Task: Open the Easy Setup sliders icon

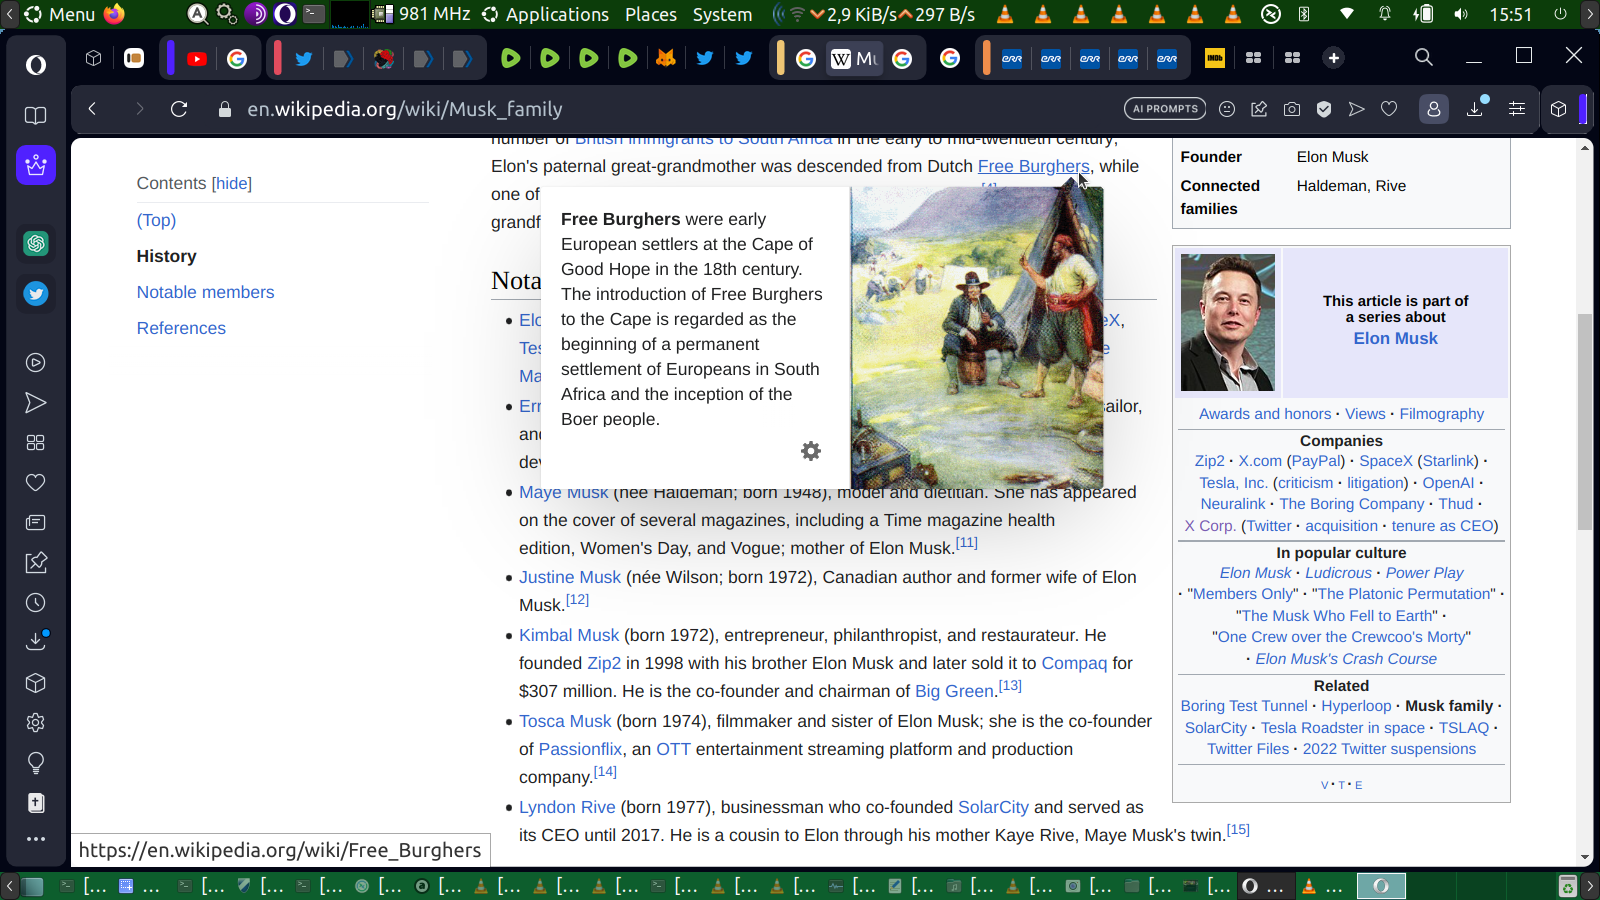Action: [1517, 109]
